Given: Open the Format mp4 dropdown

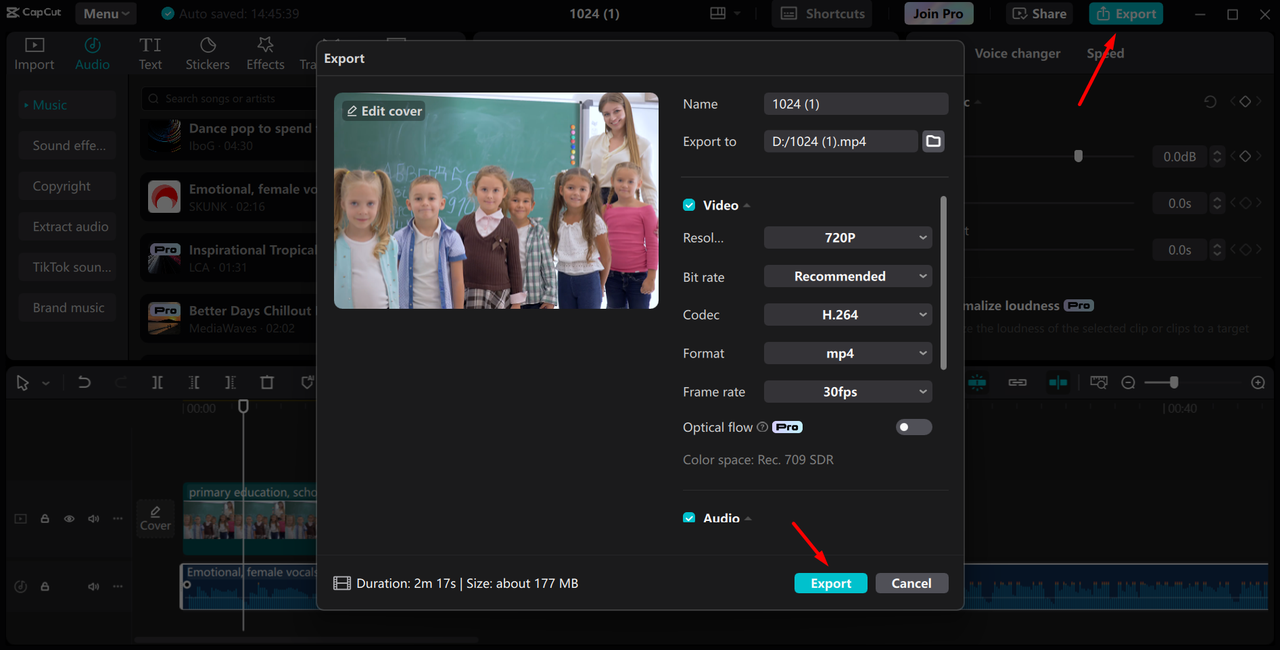Looking at the screenshot, I should 848,353.
